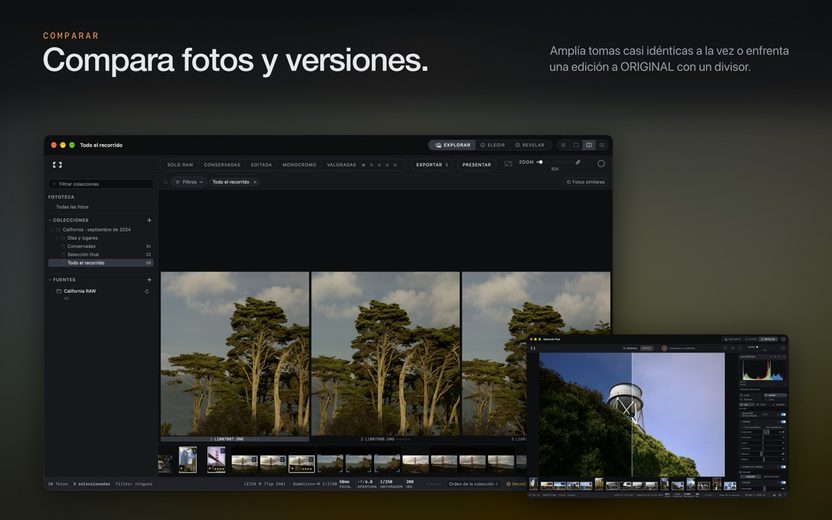The height and width of the screenshot is (520, 832).
Task: Select the California RAW source
Action: pos(80,291)
